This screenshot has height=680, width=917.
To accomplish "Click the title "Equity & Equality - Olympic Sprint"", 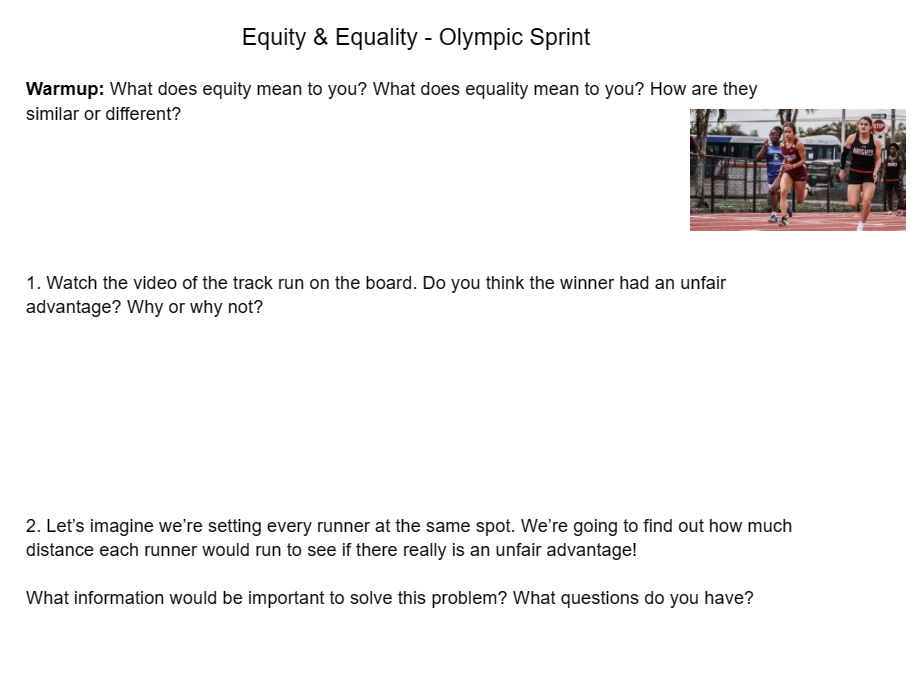I will tap(416, 38).
